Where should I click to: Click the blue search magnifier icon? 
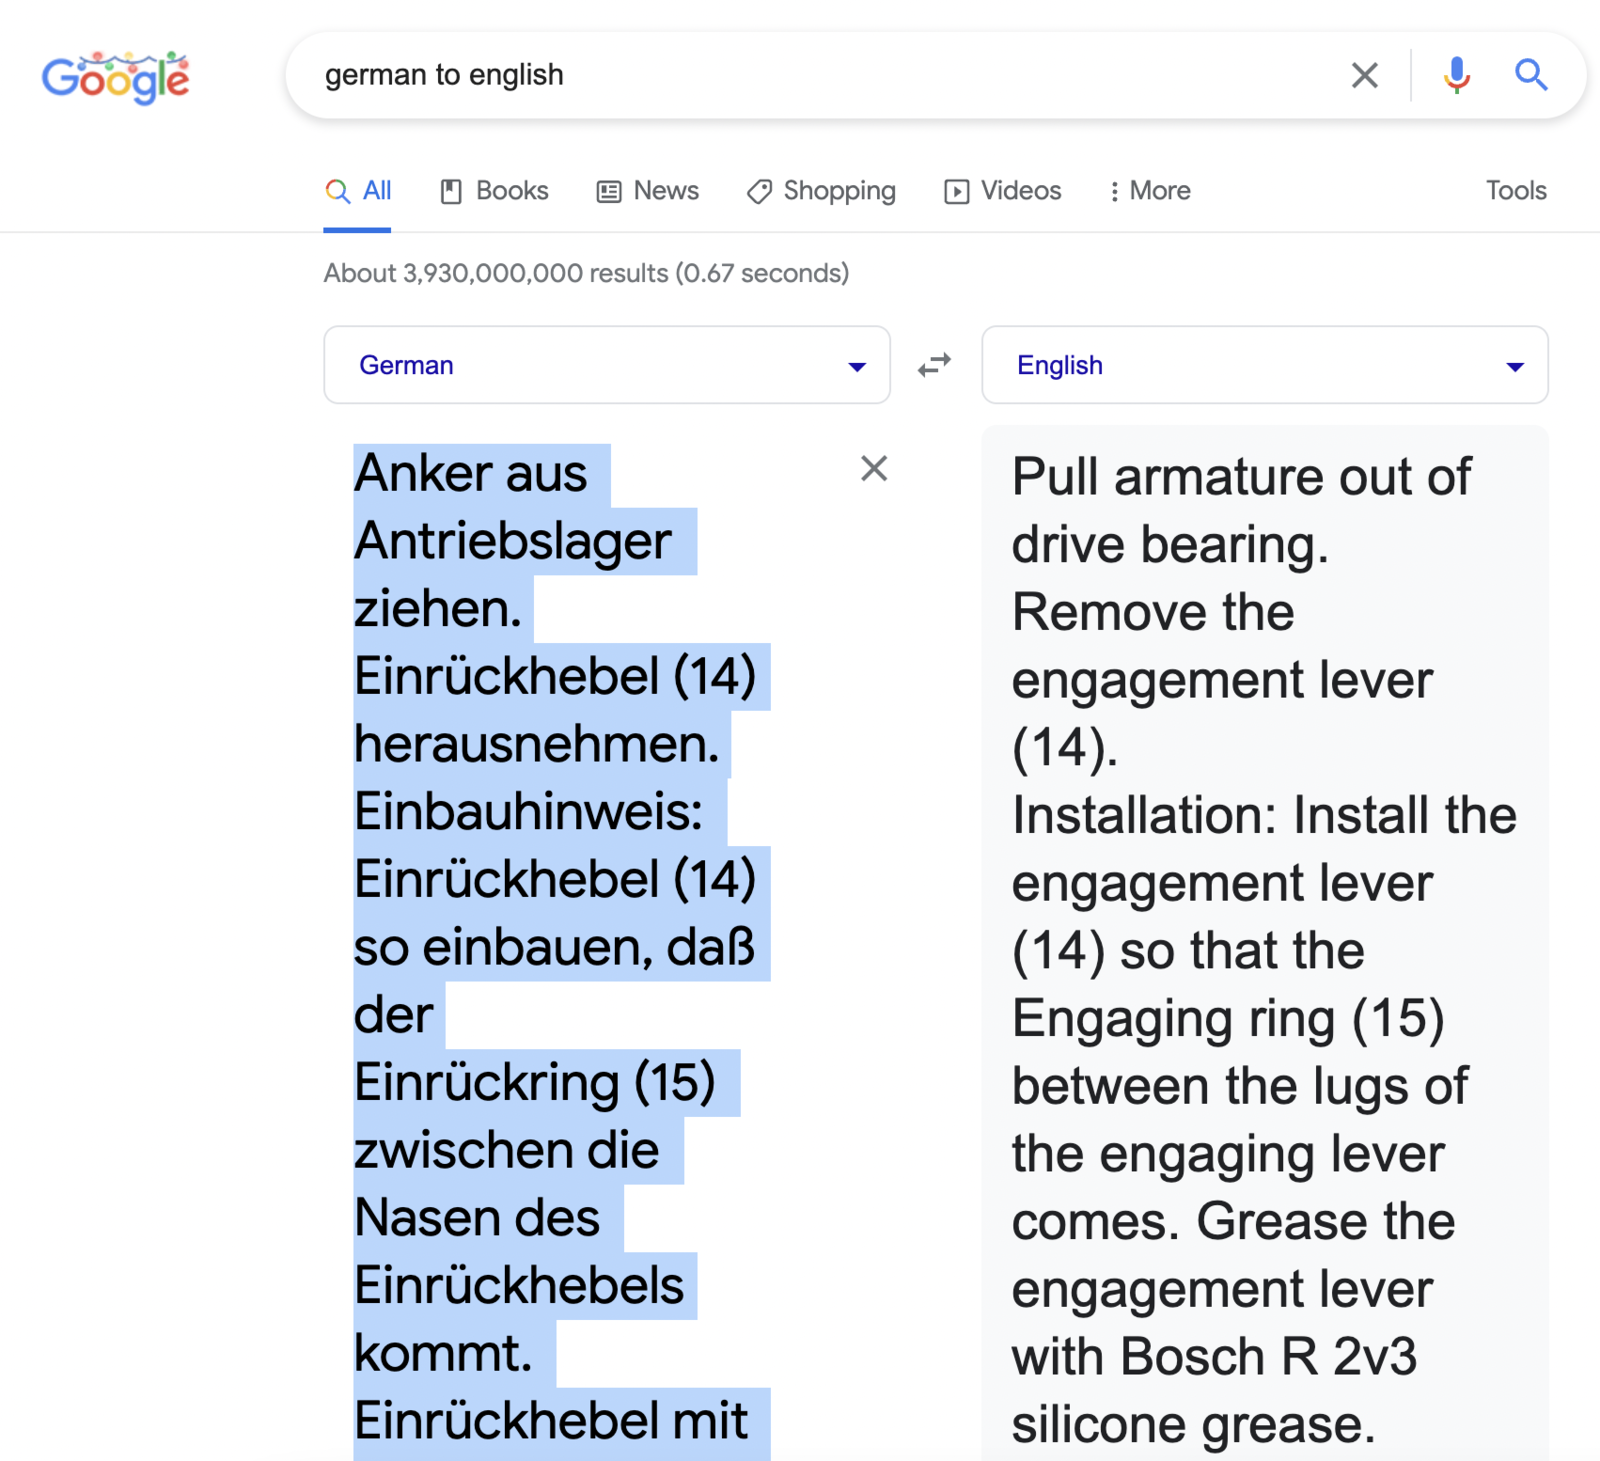click(x=1530, y=75)
